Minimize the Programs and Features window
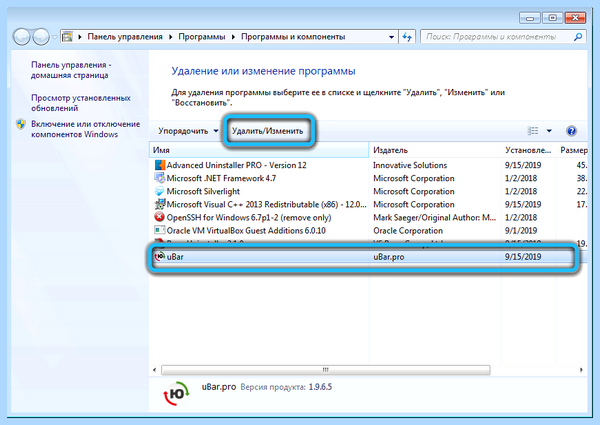Image resolution: width=600 pixels, height=425 pixels. pos(530,18)
